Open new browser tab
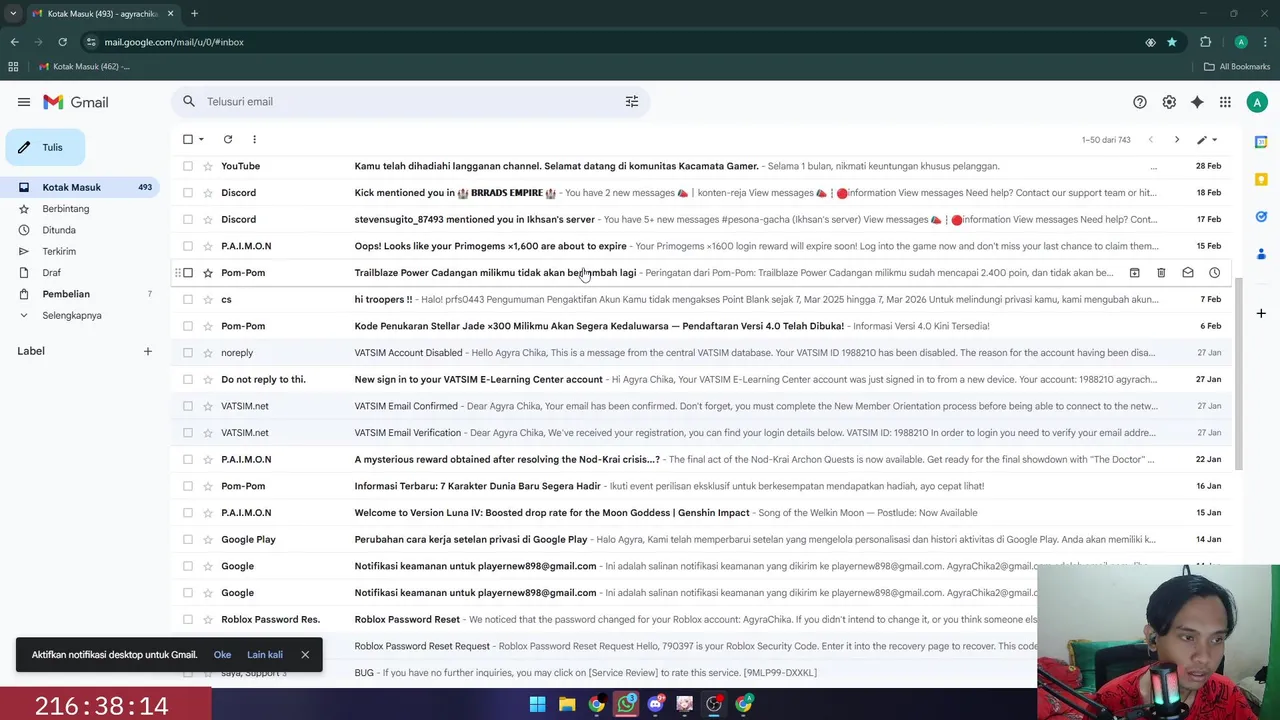Viewport: 1280px width, 720px height. tap(194, 13)
